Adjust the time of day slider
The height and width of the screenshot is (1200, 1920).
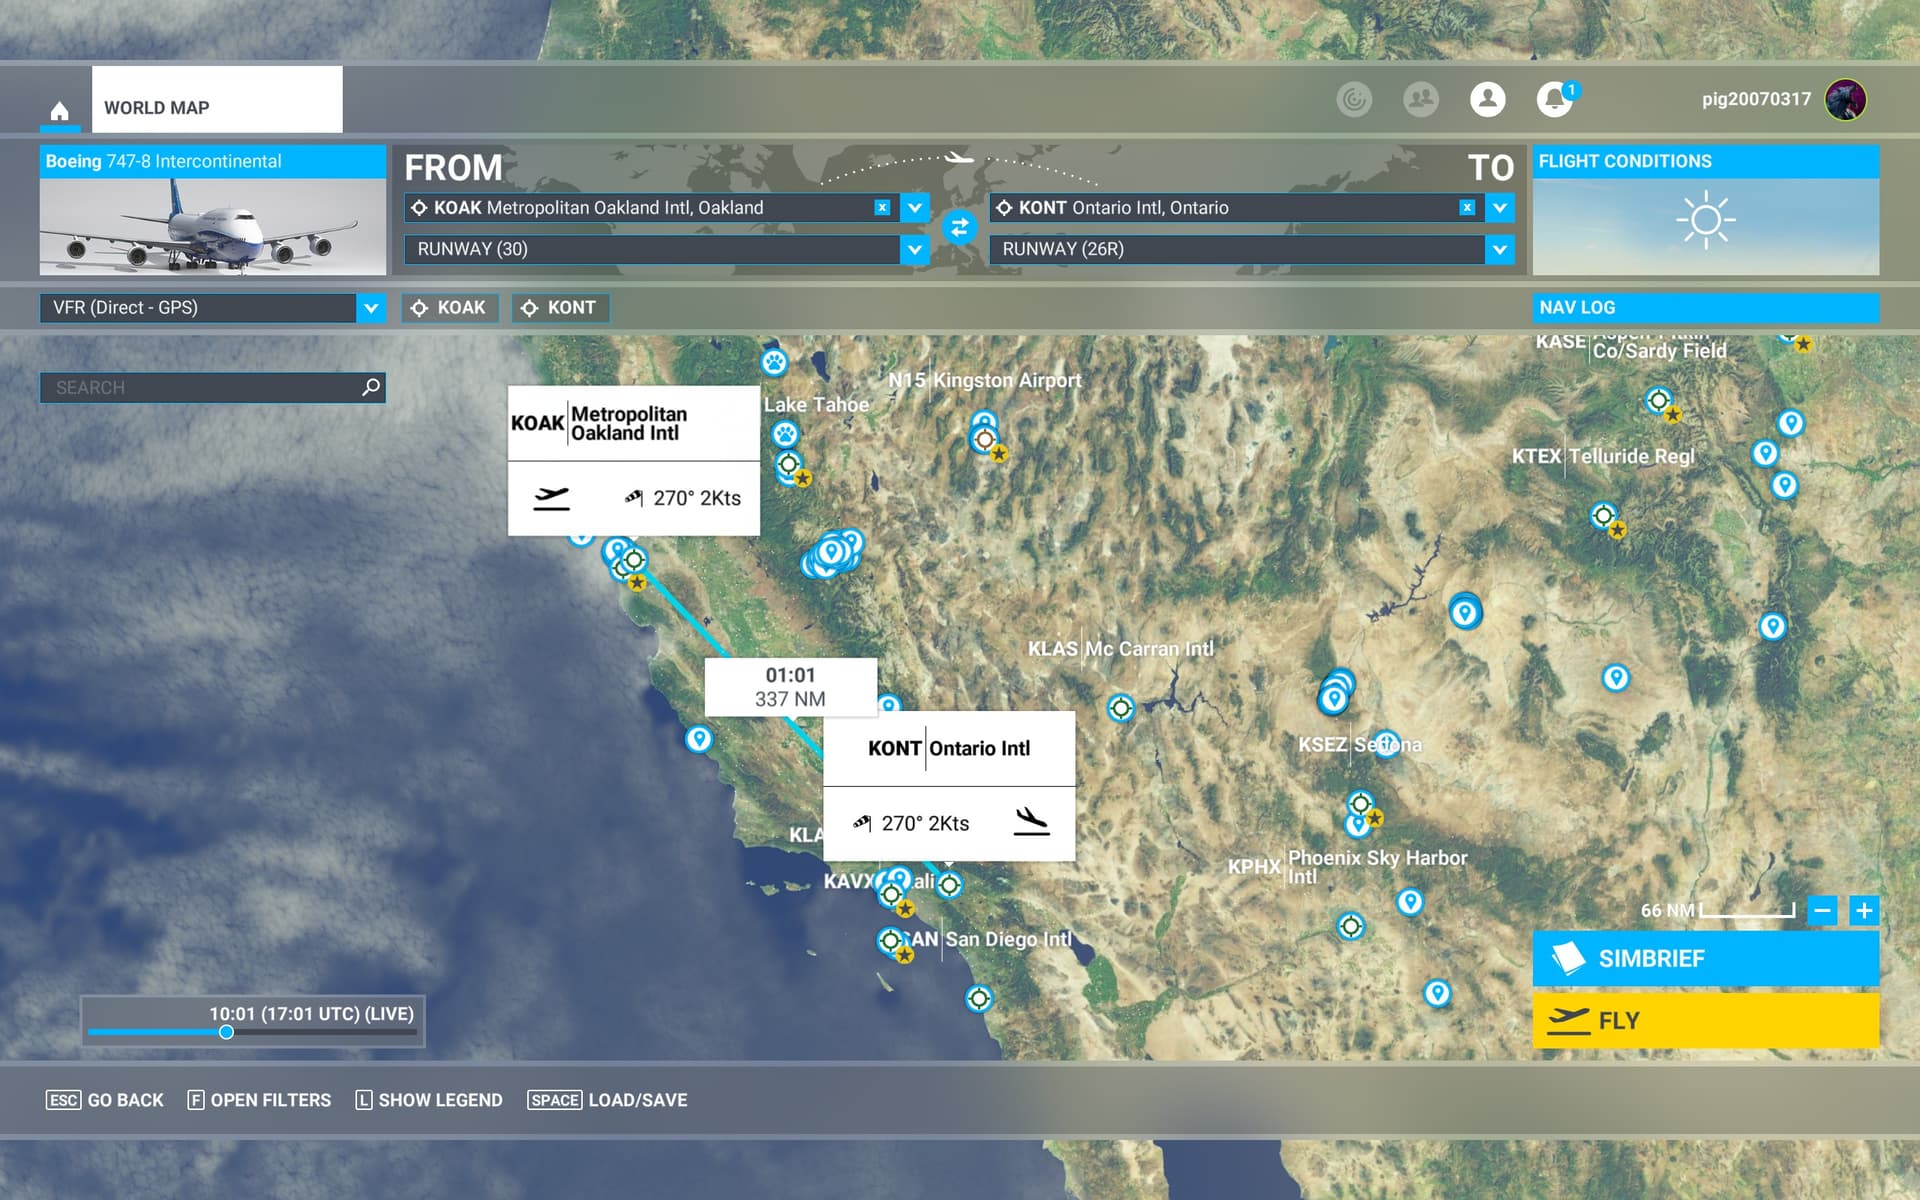point(227,1032)
